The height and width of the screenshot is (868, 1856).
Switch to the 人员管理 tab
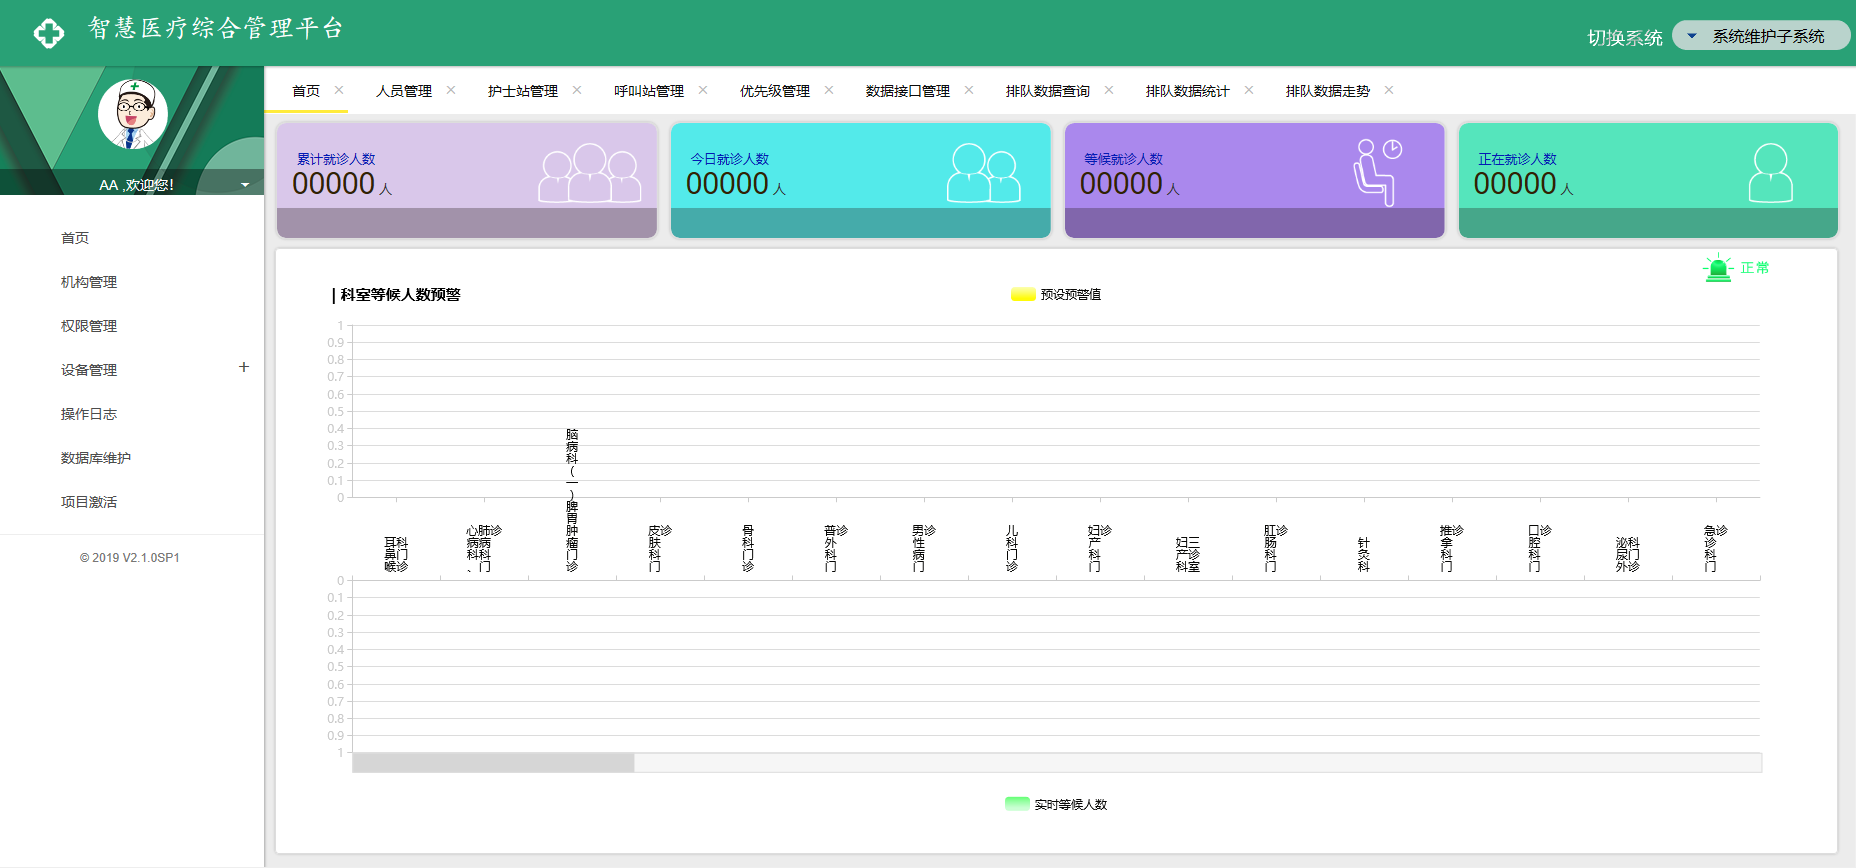404,91
